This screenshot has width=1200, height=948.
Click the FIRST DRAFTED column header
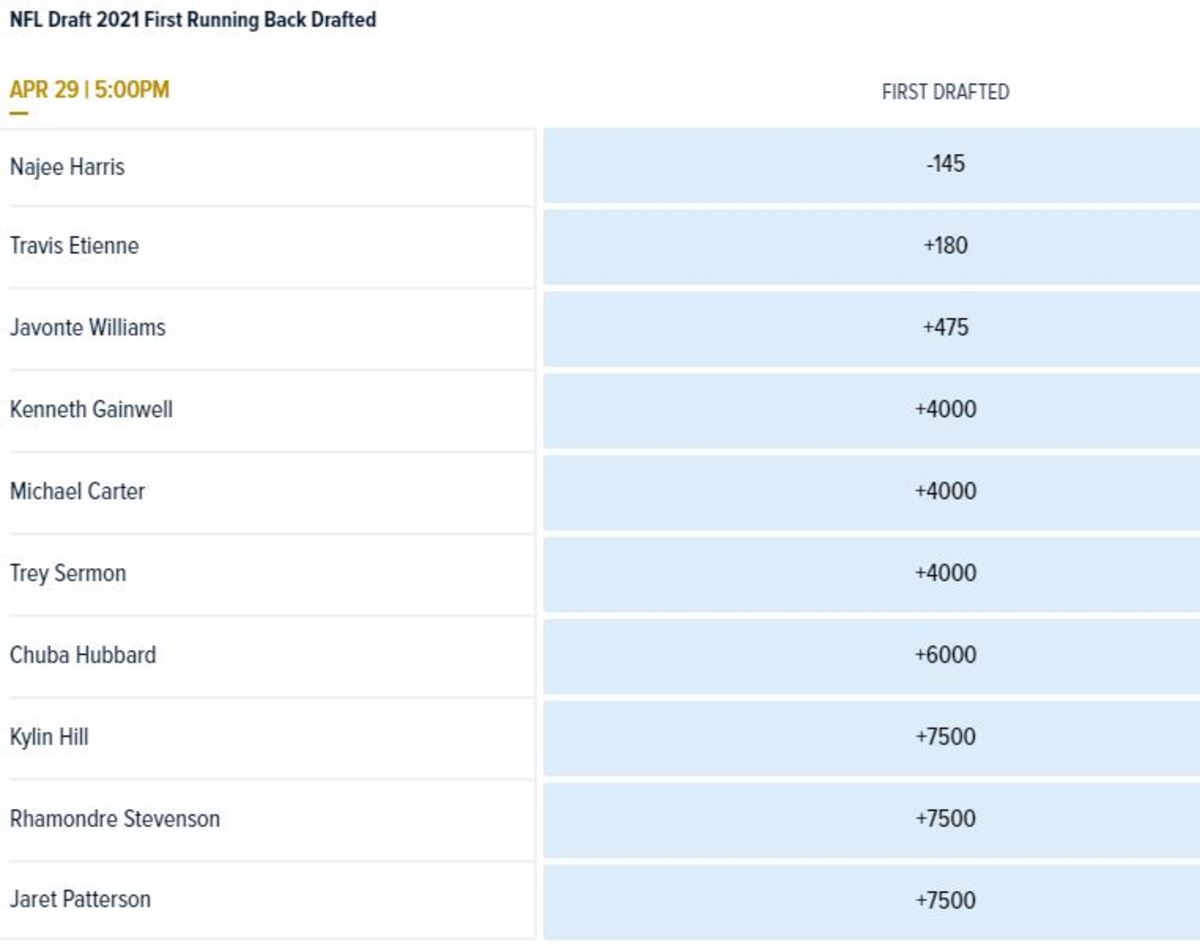tap(945, 92)
